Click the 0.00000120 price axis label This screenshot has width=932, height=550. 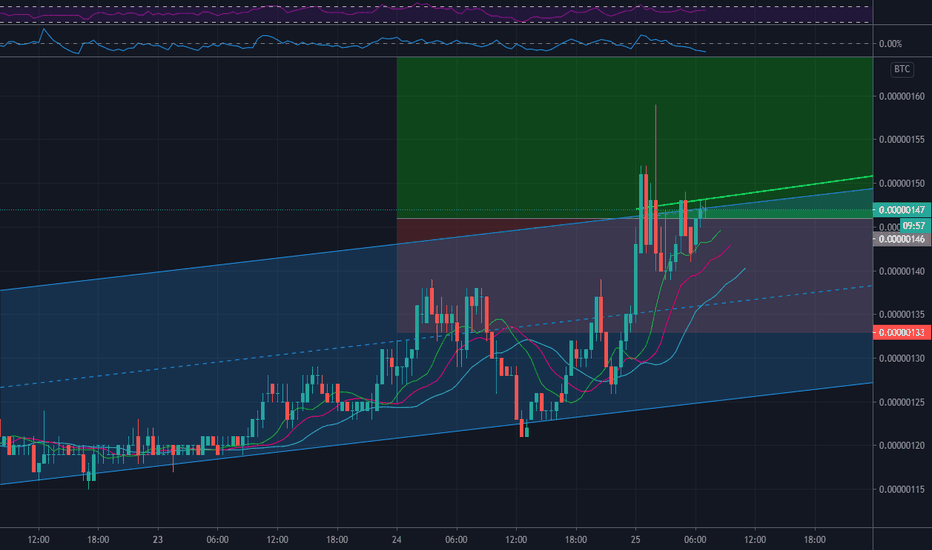click(x=902, y=446)
